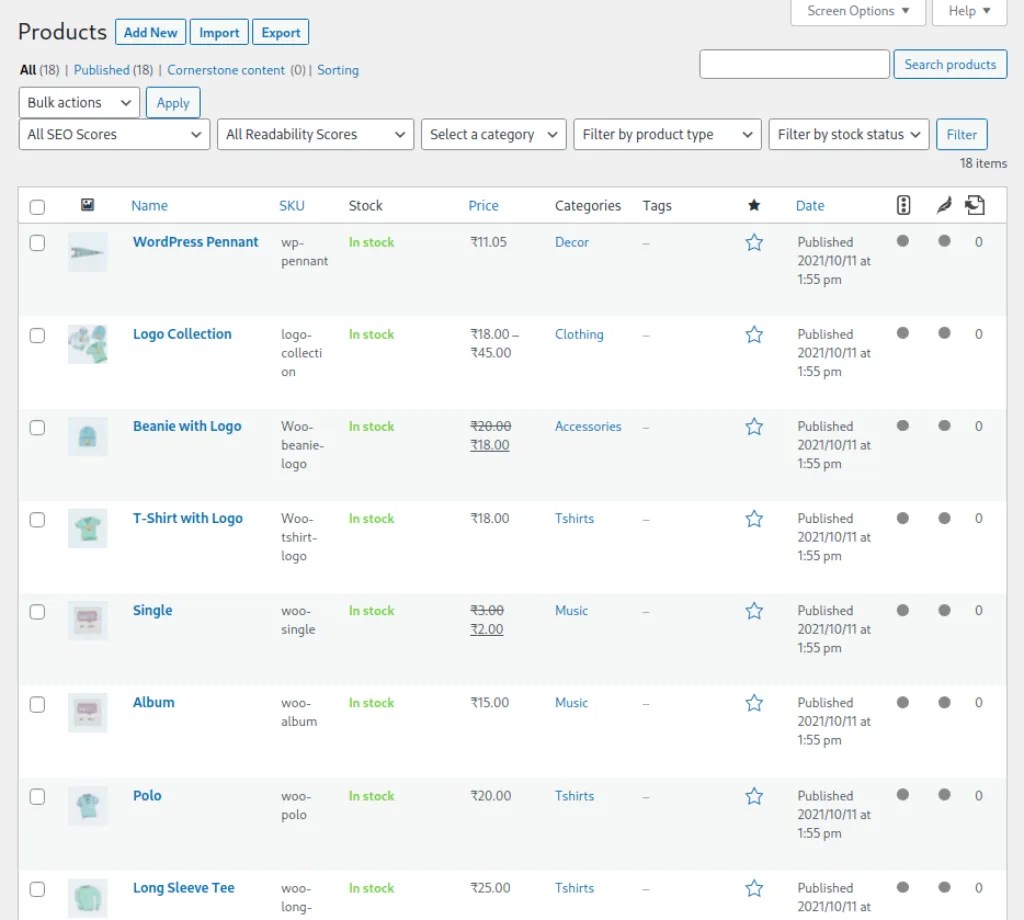Screen dimensions: 1024x920
Task: Open the Bulk actions dropdown
Action: click(x=78, y=102)
